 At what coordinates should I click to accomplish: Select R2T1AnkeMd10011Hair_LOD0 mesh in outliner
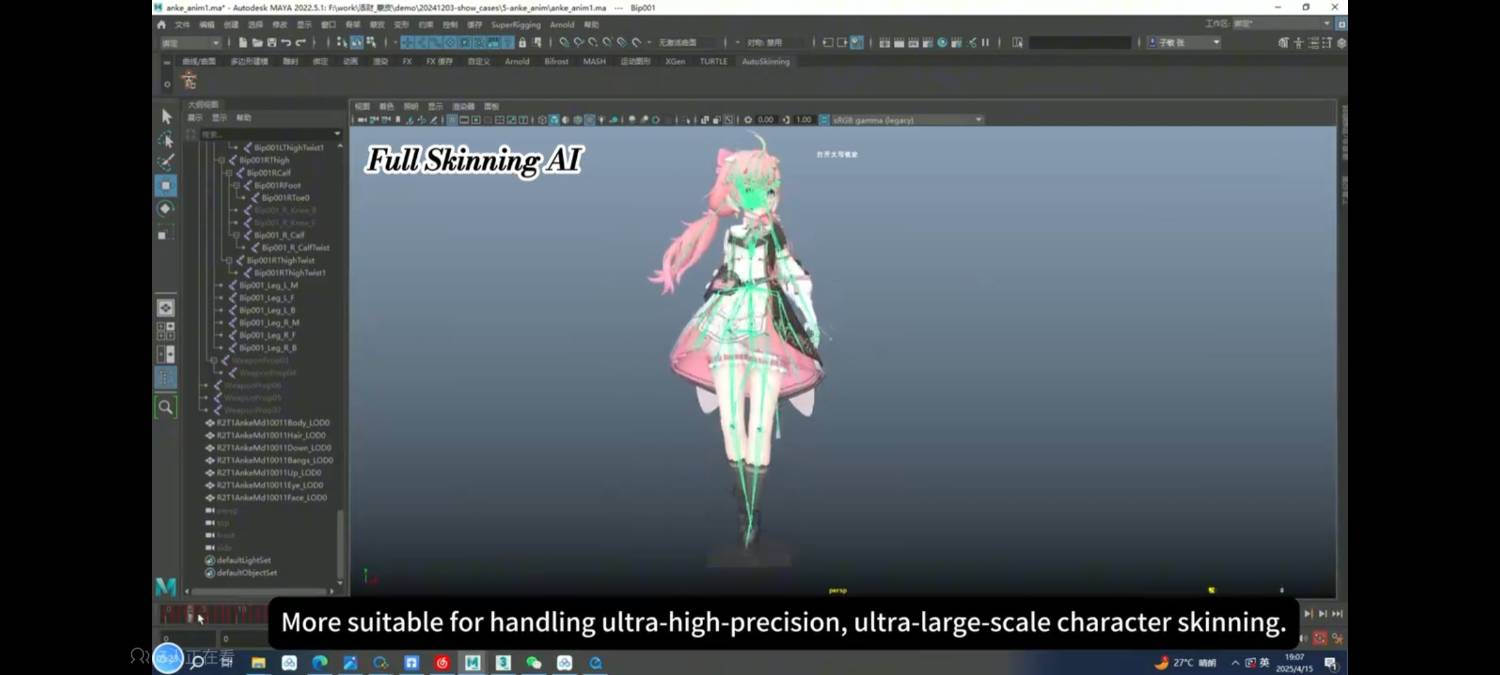coord(270,435)
